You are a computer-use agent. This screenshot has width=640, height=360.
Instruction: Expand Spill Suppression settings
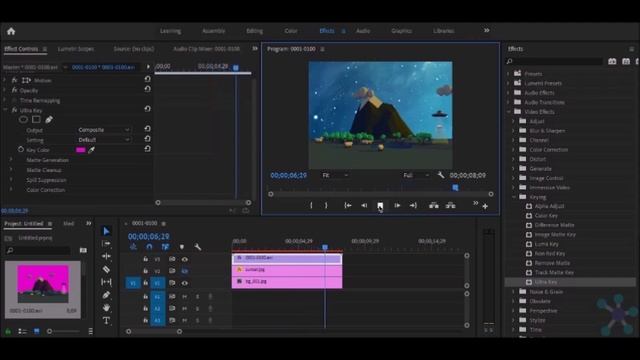coord(11,180)
